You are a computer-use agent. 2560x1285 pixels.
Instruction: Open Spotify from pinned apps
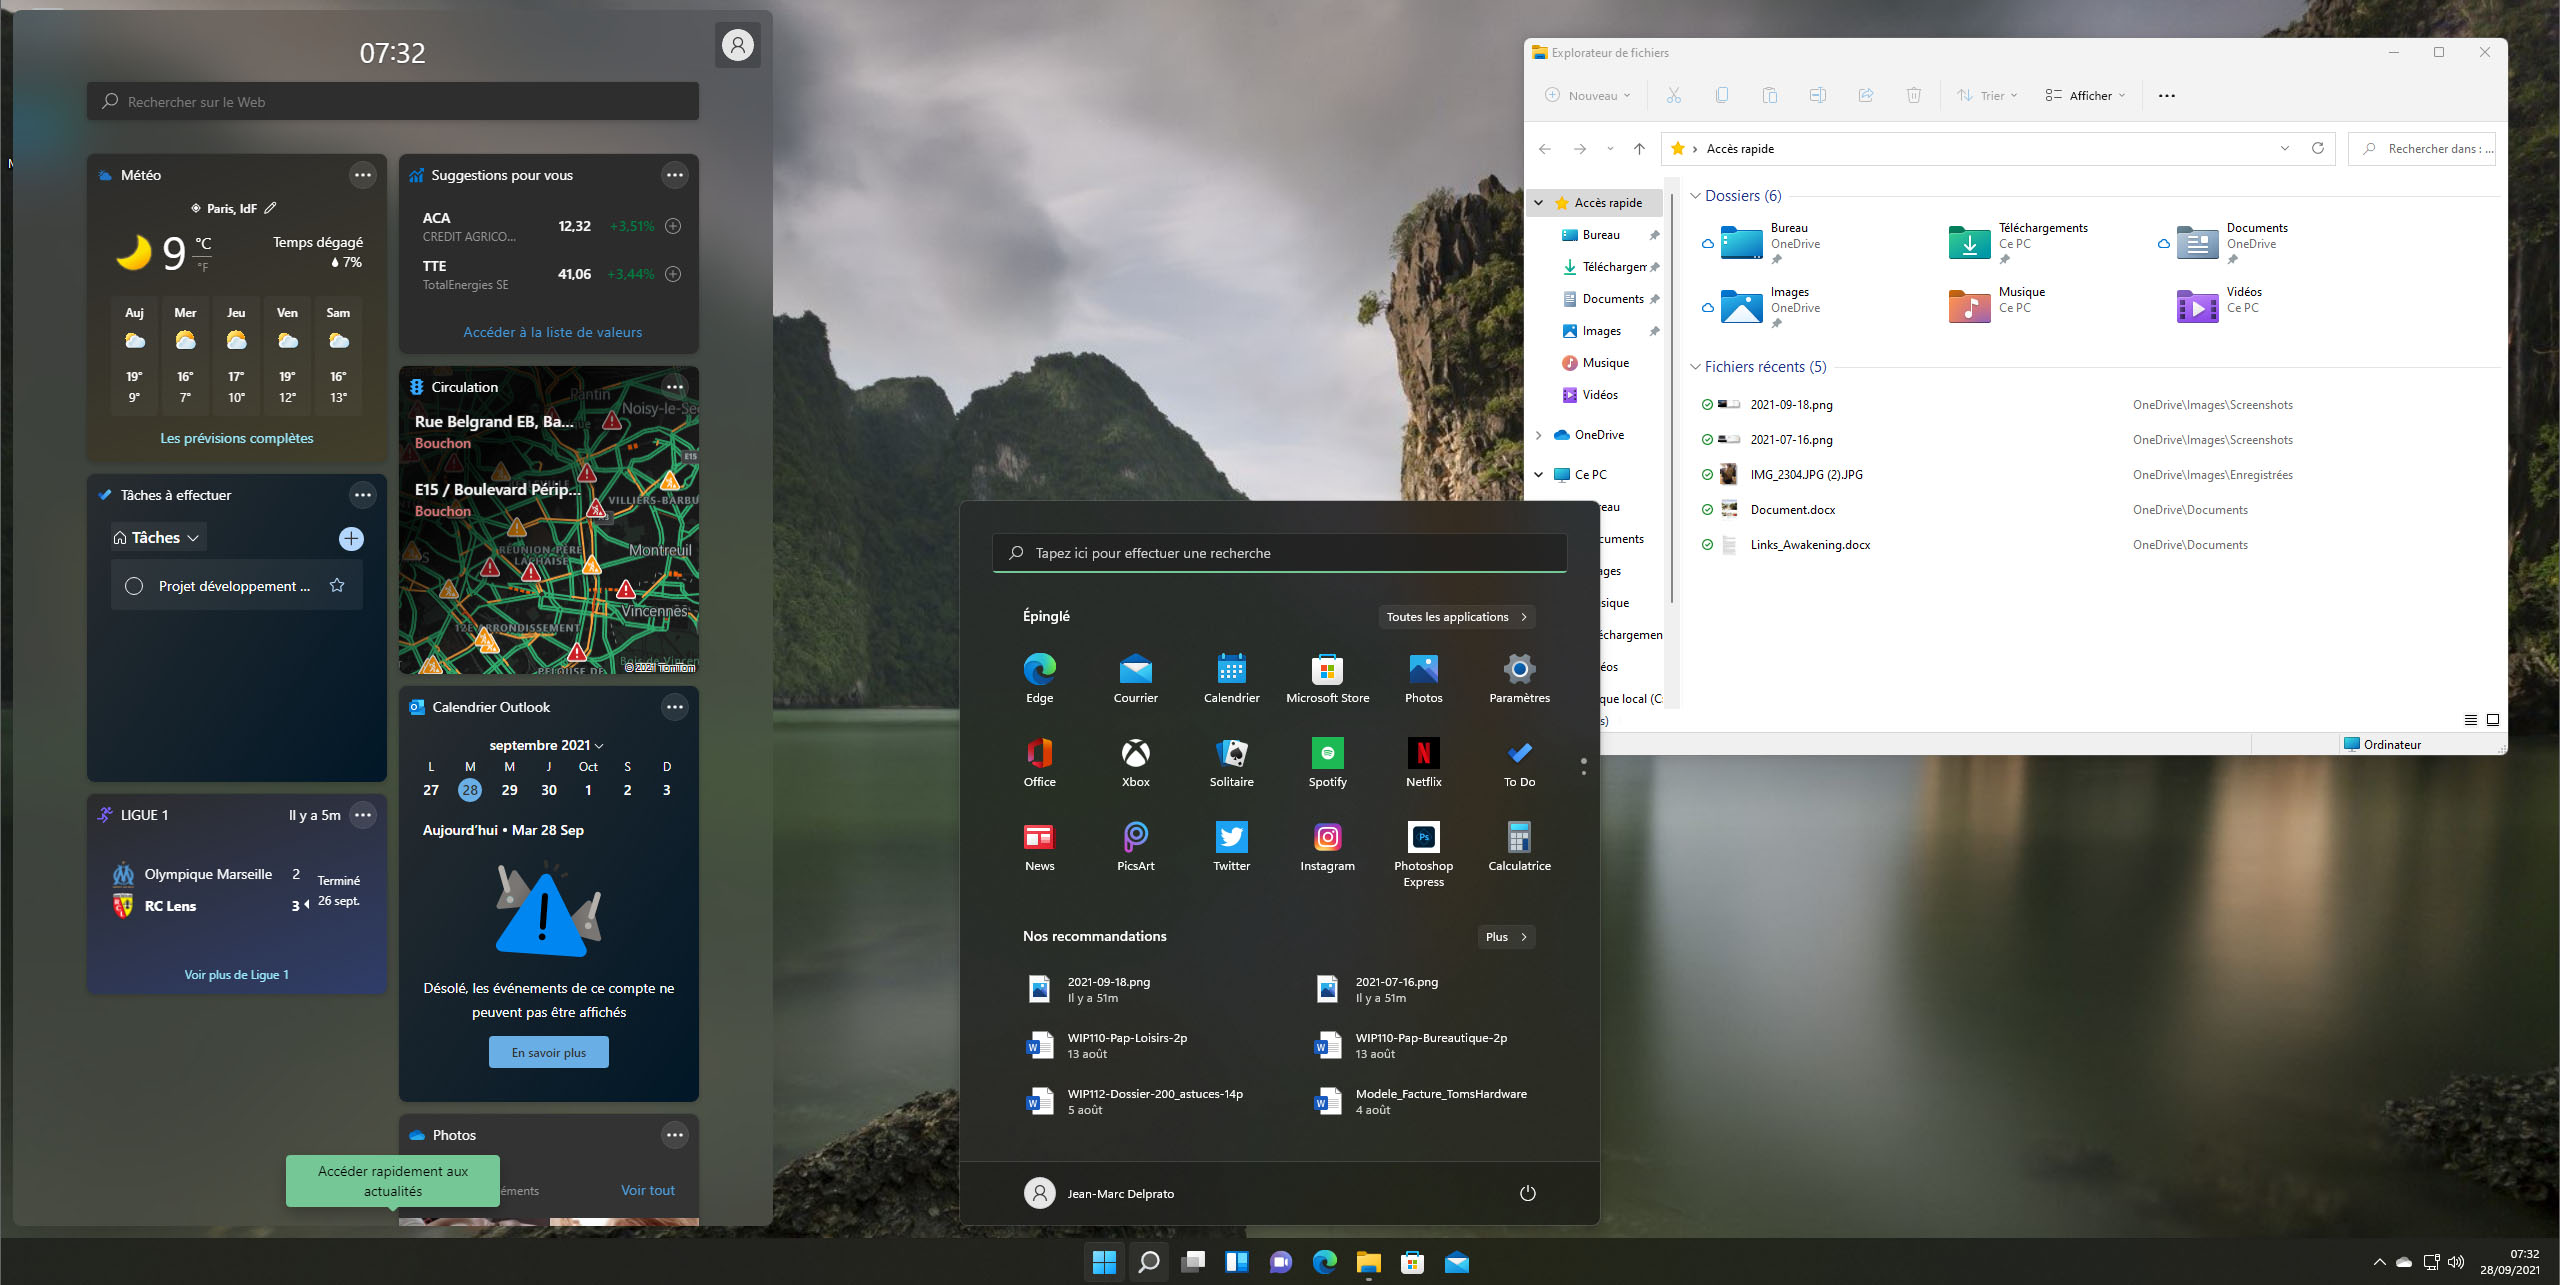coord(1327,755)
